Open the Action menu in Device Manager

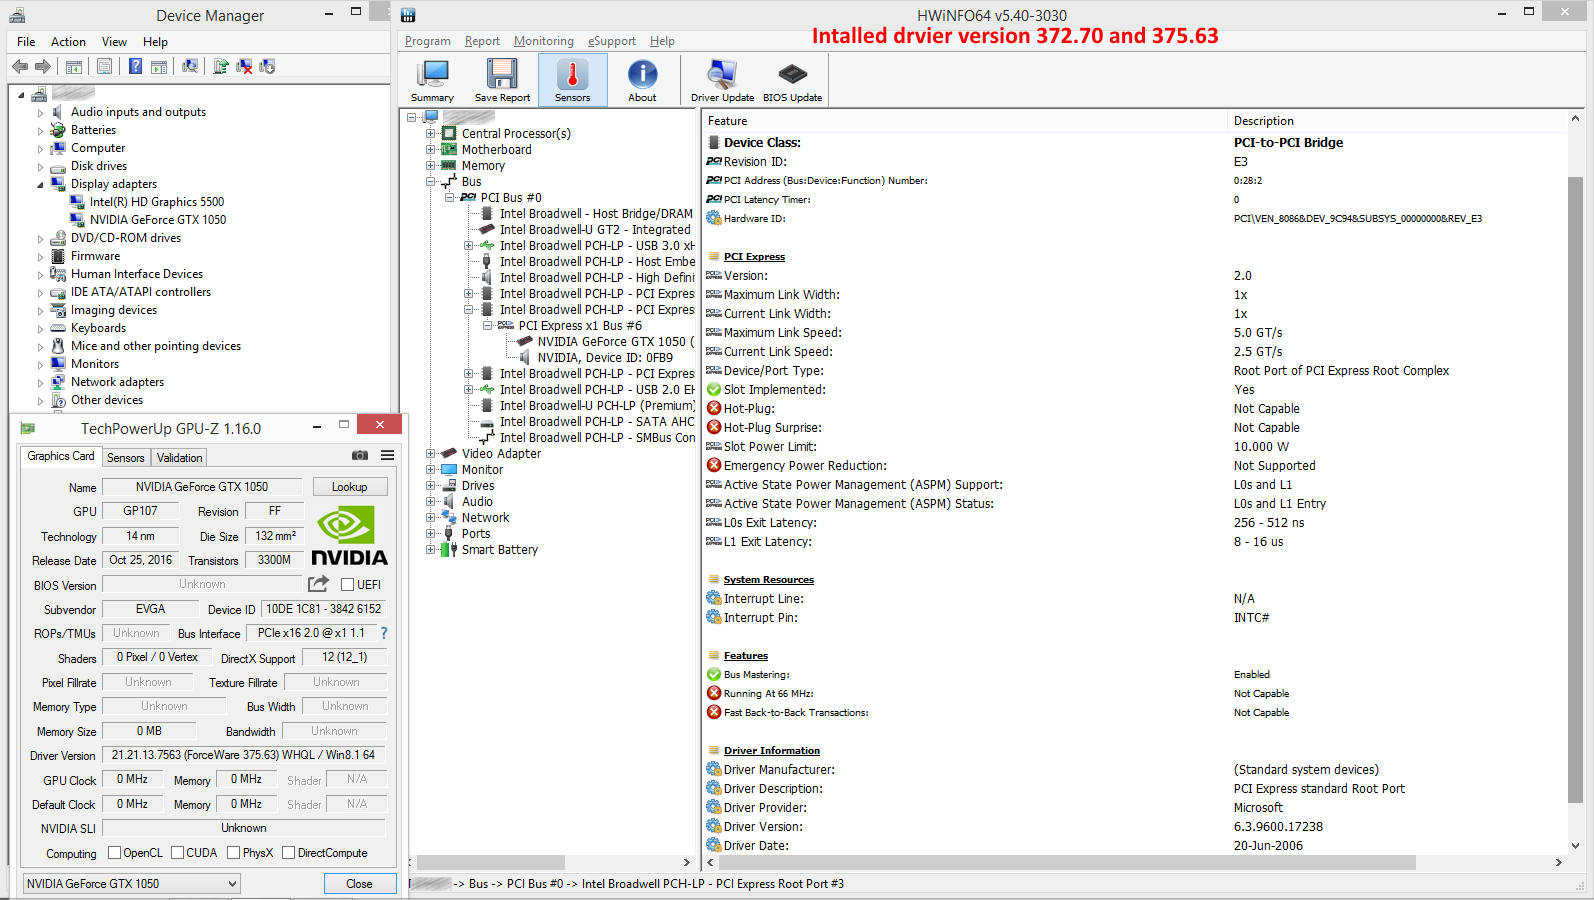(x=68, y=42)
